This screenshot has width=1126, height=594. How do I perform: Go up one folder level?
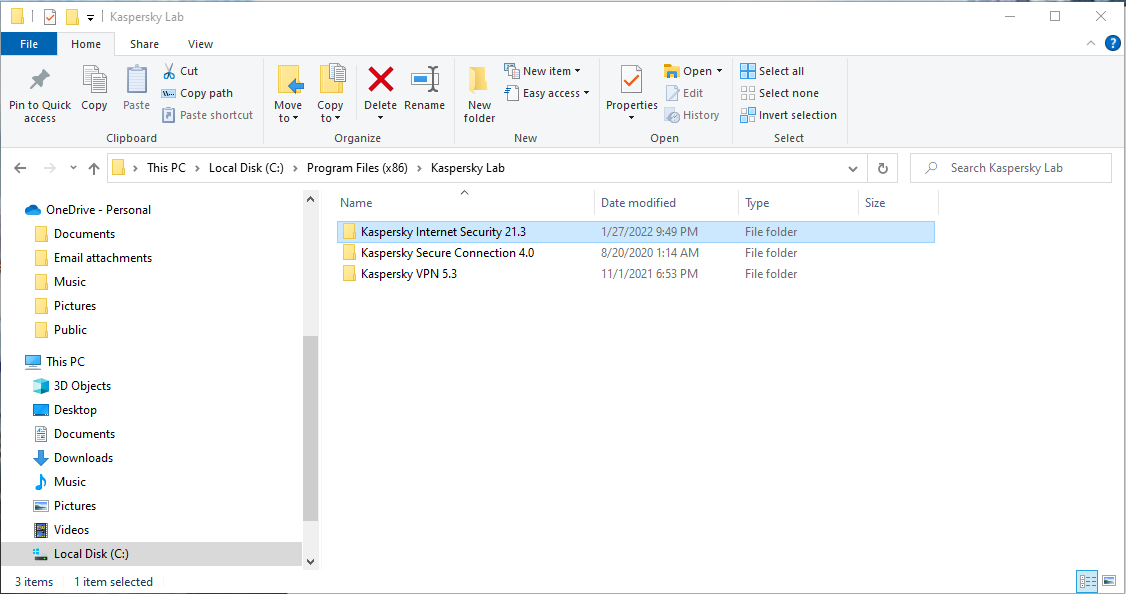[x=94, y=168]
